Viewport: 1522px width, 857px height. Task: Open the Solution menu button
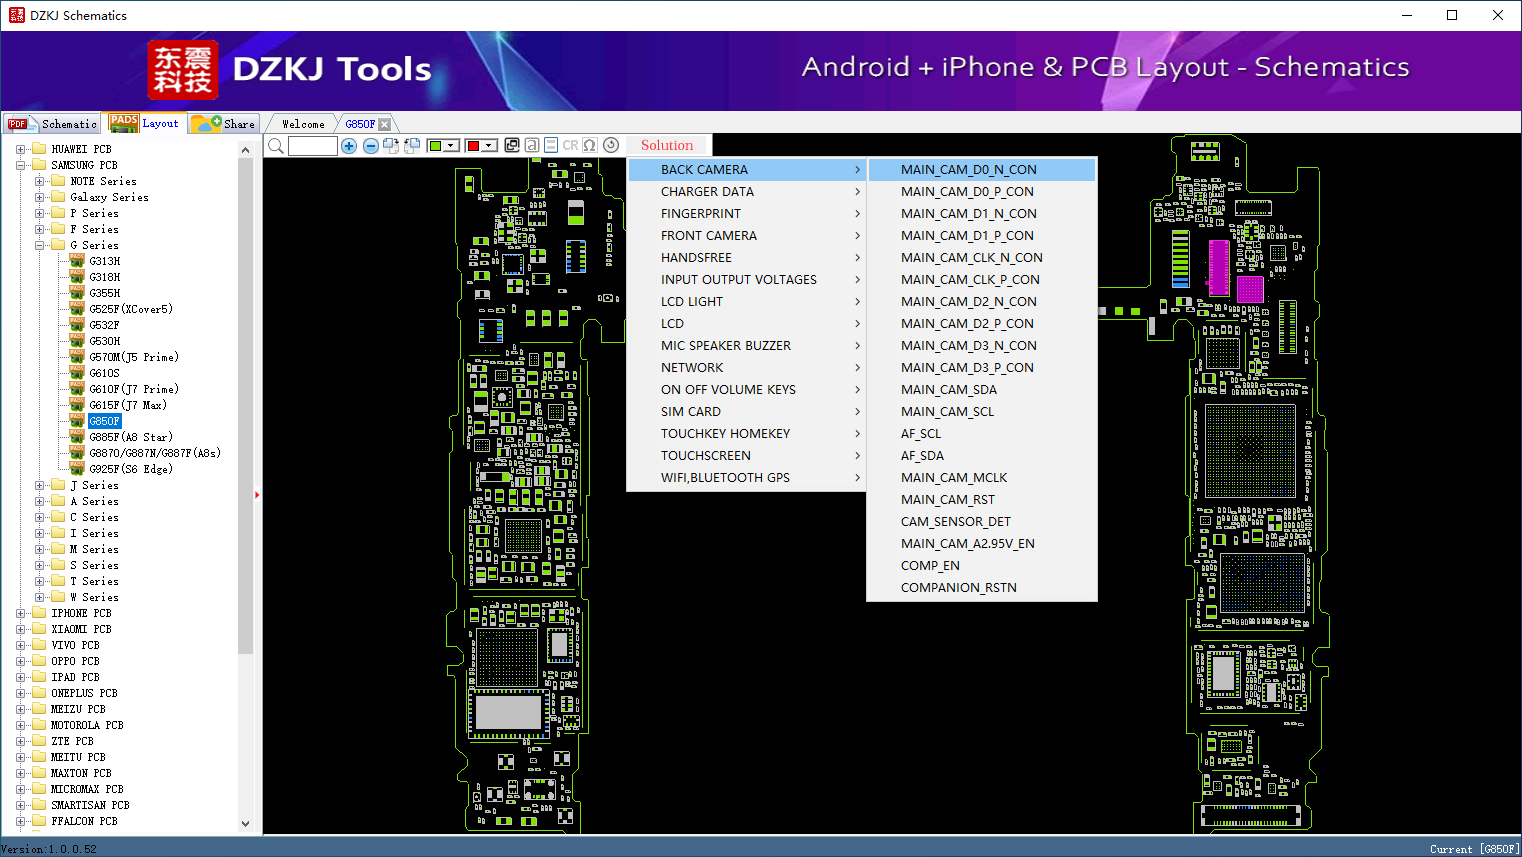[x=667, y=145]
